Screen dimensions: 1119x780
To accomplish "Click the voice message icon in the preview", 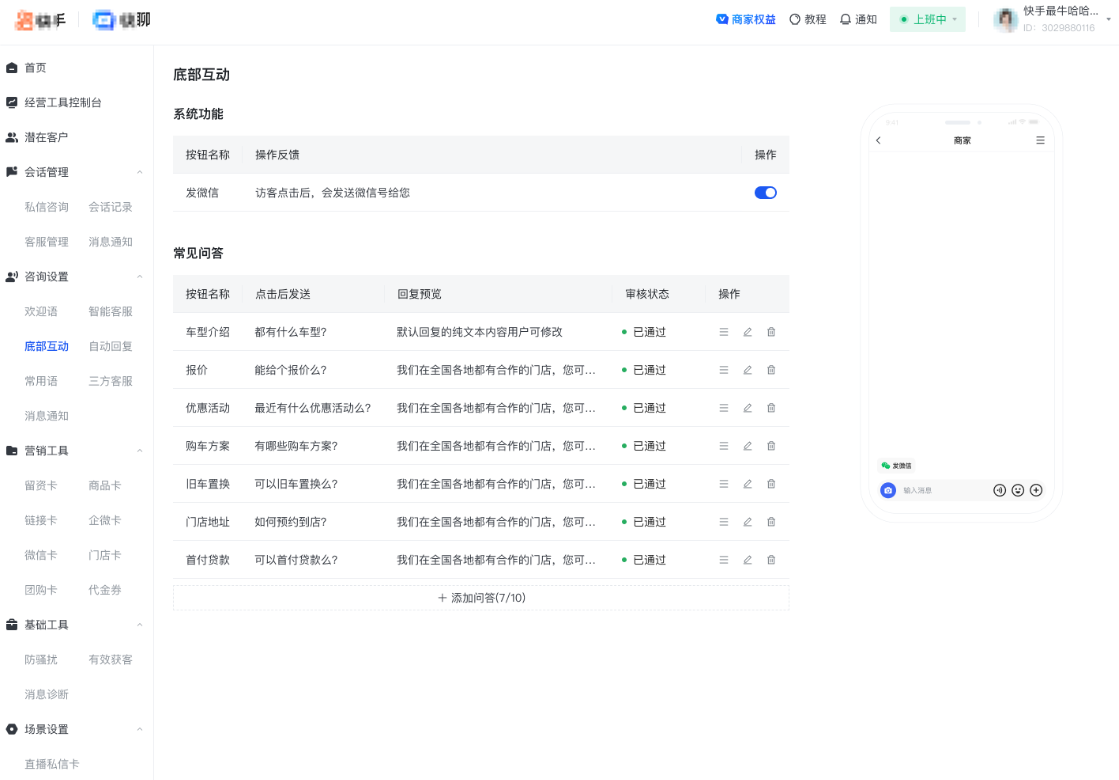I will [x=1000, y=490].
